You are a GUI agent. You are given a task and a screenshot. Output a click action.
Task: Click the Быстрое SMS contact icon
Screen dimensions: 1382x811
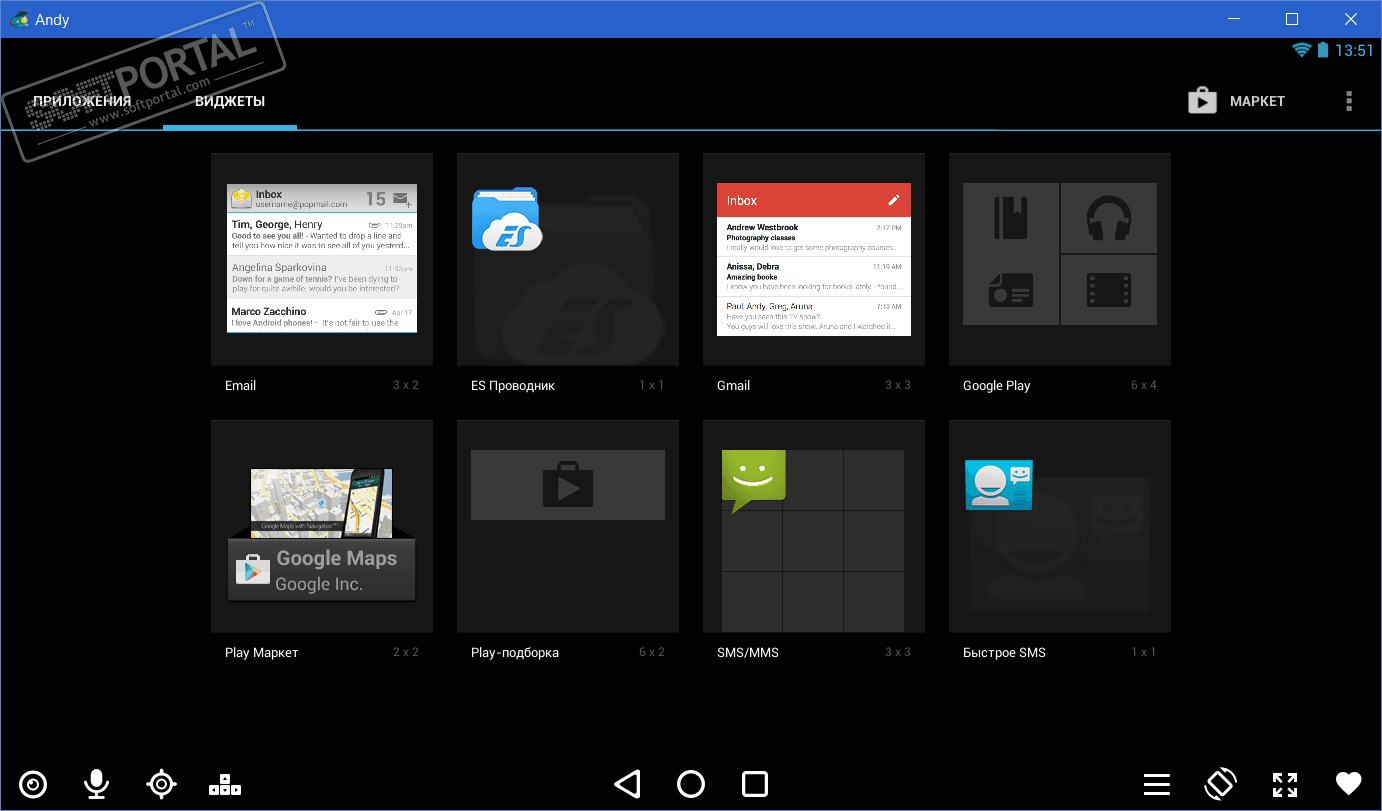[x=999, y=485]
